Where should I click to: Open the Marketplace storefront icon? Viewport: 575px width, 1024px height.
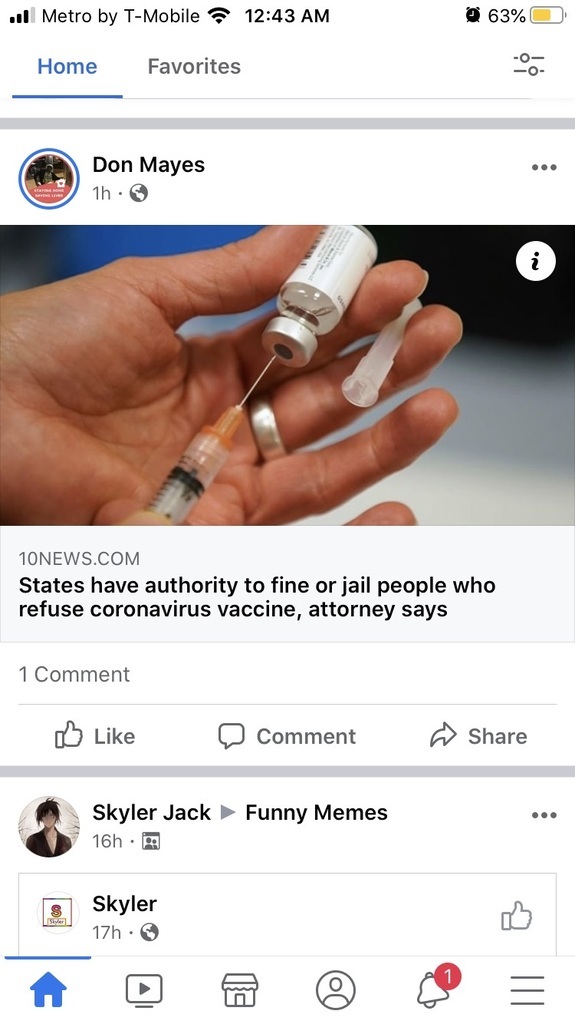[x=240, y=989]
